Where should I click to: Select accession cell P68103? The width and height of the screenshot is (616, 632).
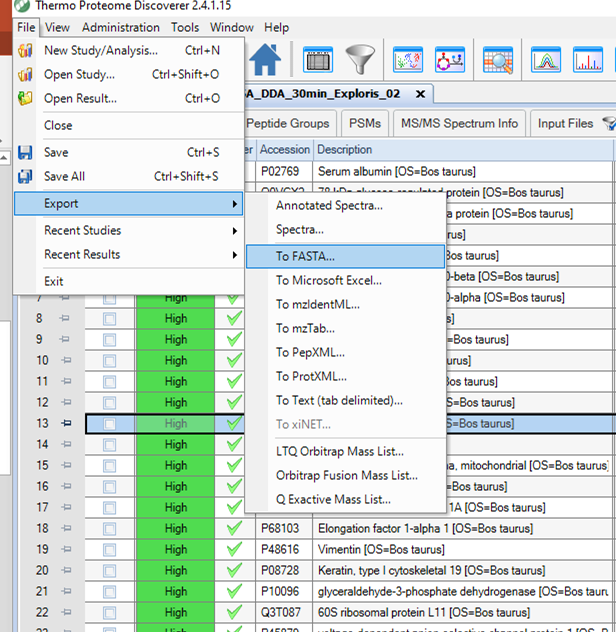coord(284,528)
